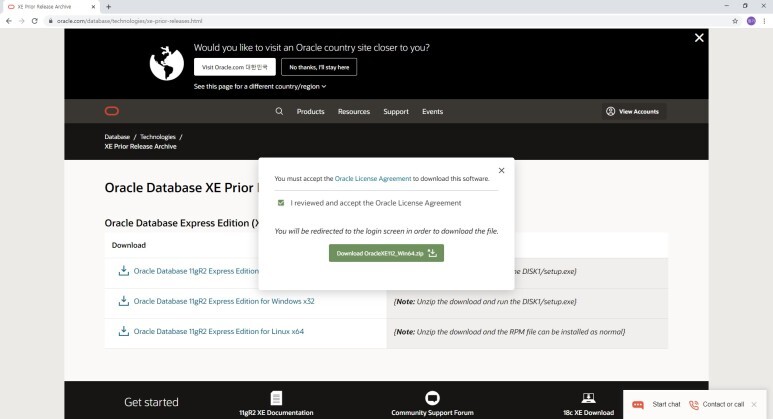Open the Chrome profile avatar
This screenshot has height=419, width=773.
pyautogui.click(x=751, y=21)
